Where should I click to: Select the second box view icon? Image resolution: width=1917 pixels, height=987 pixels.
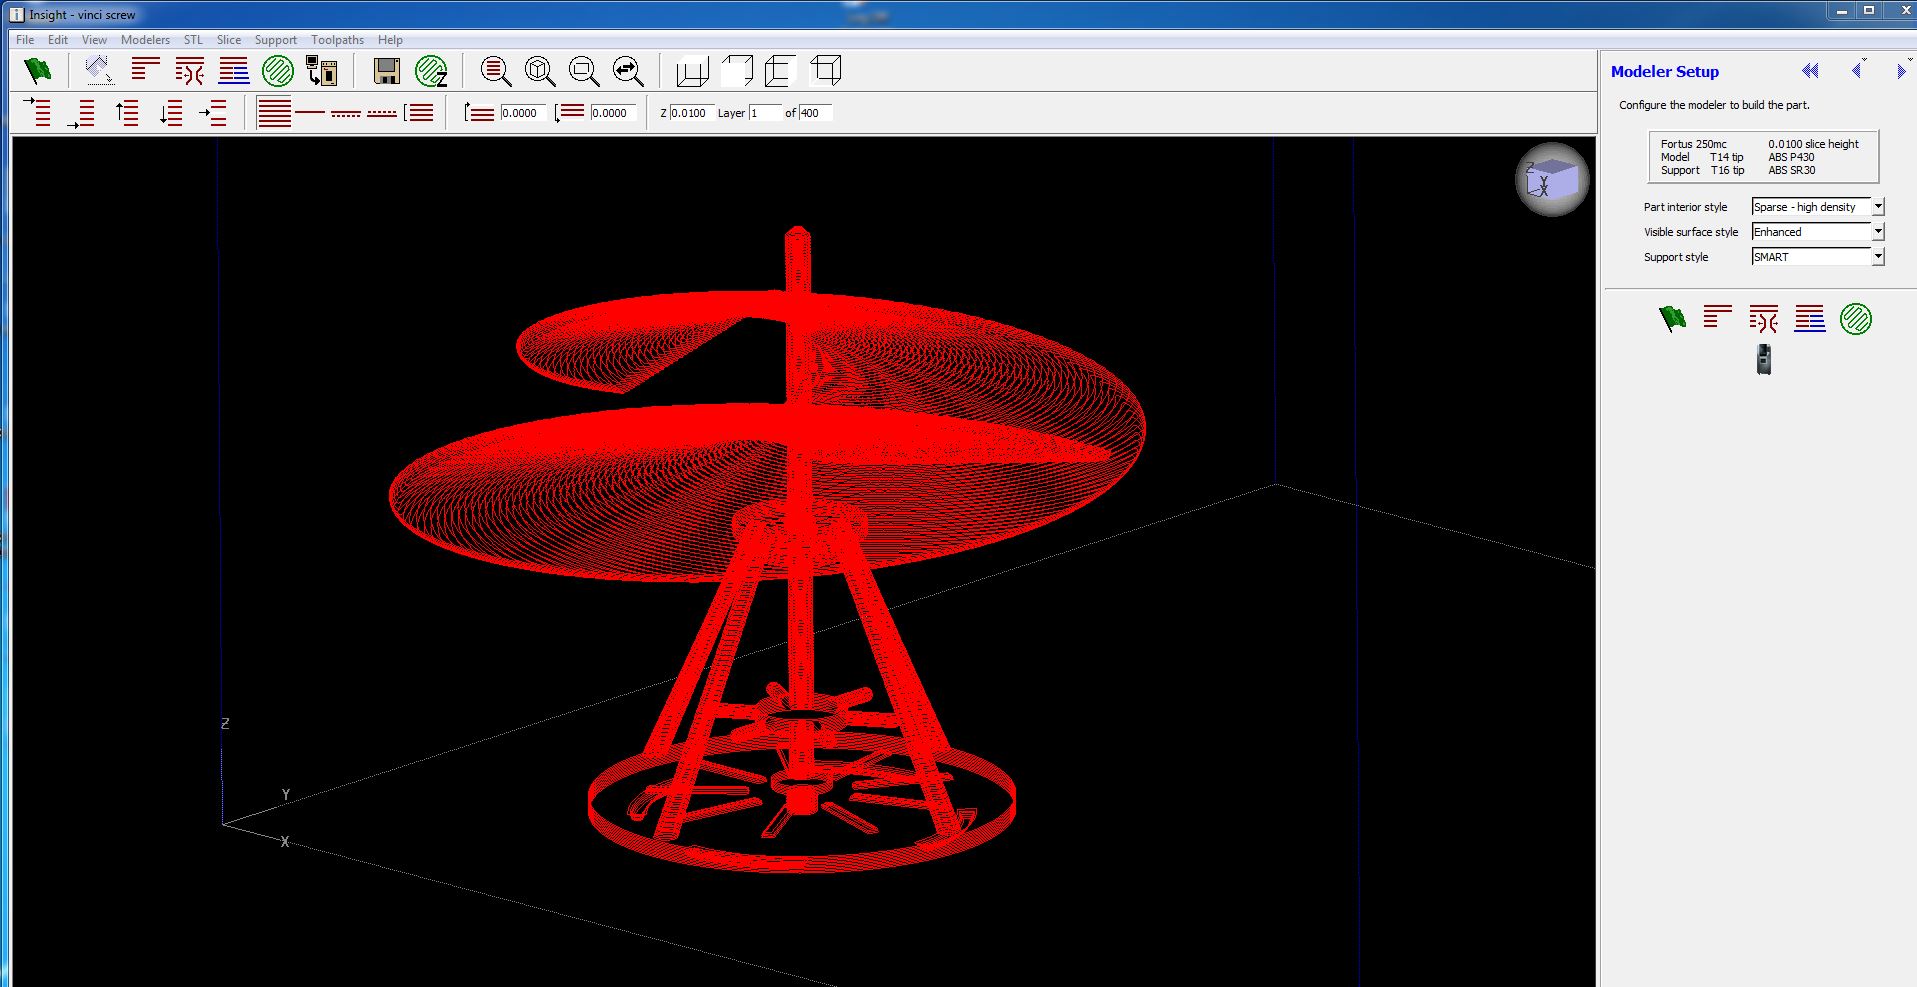737,70
